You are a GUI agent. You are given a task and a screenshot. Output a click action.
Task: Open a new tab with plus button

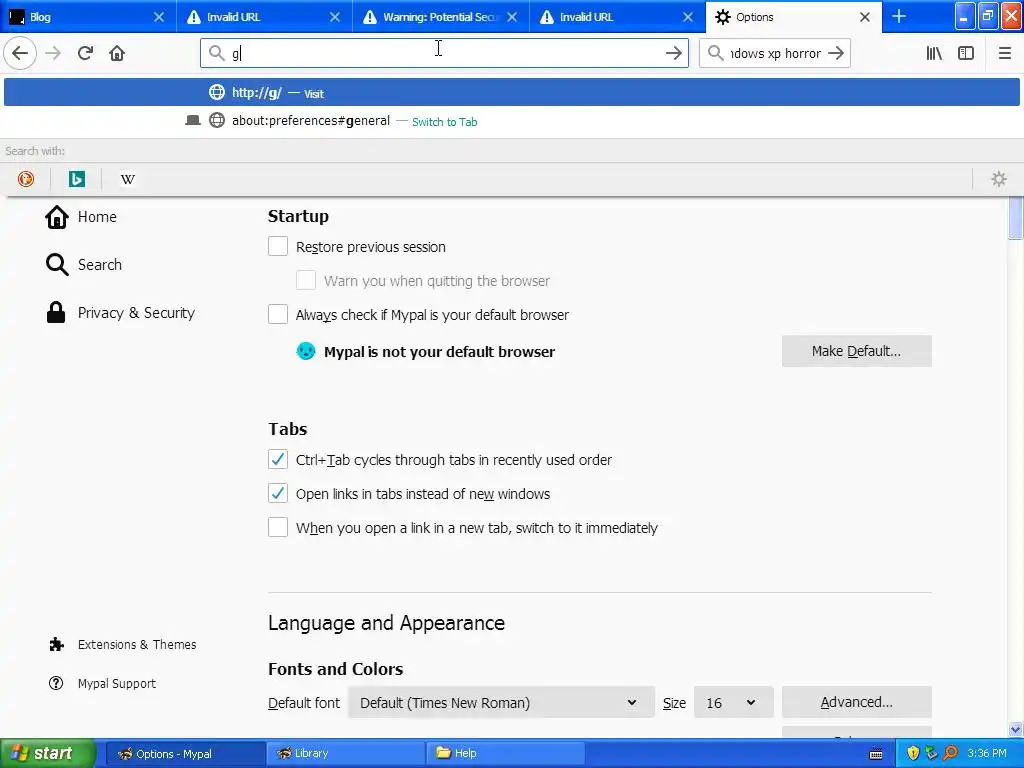tap(899, 16)
